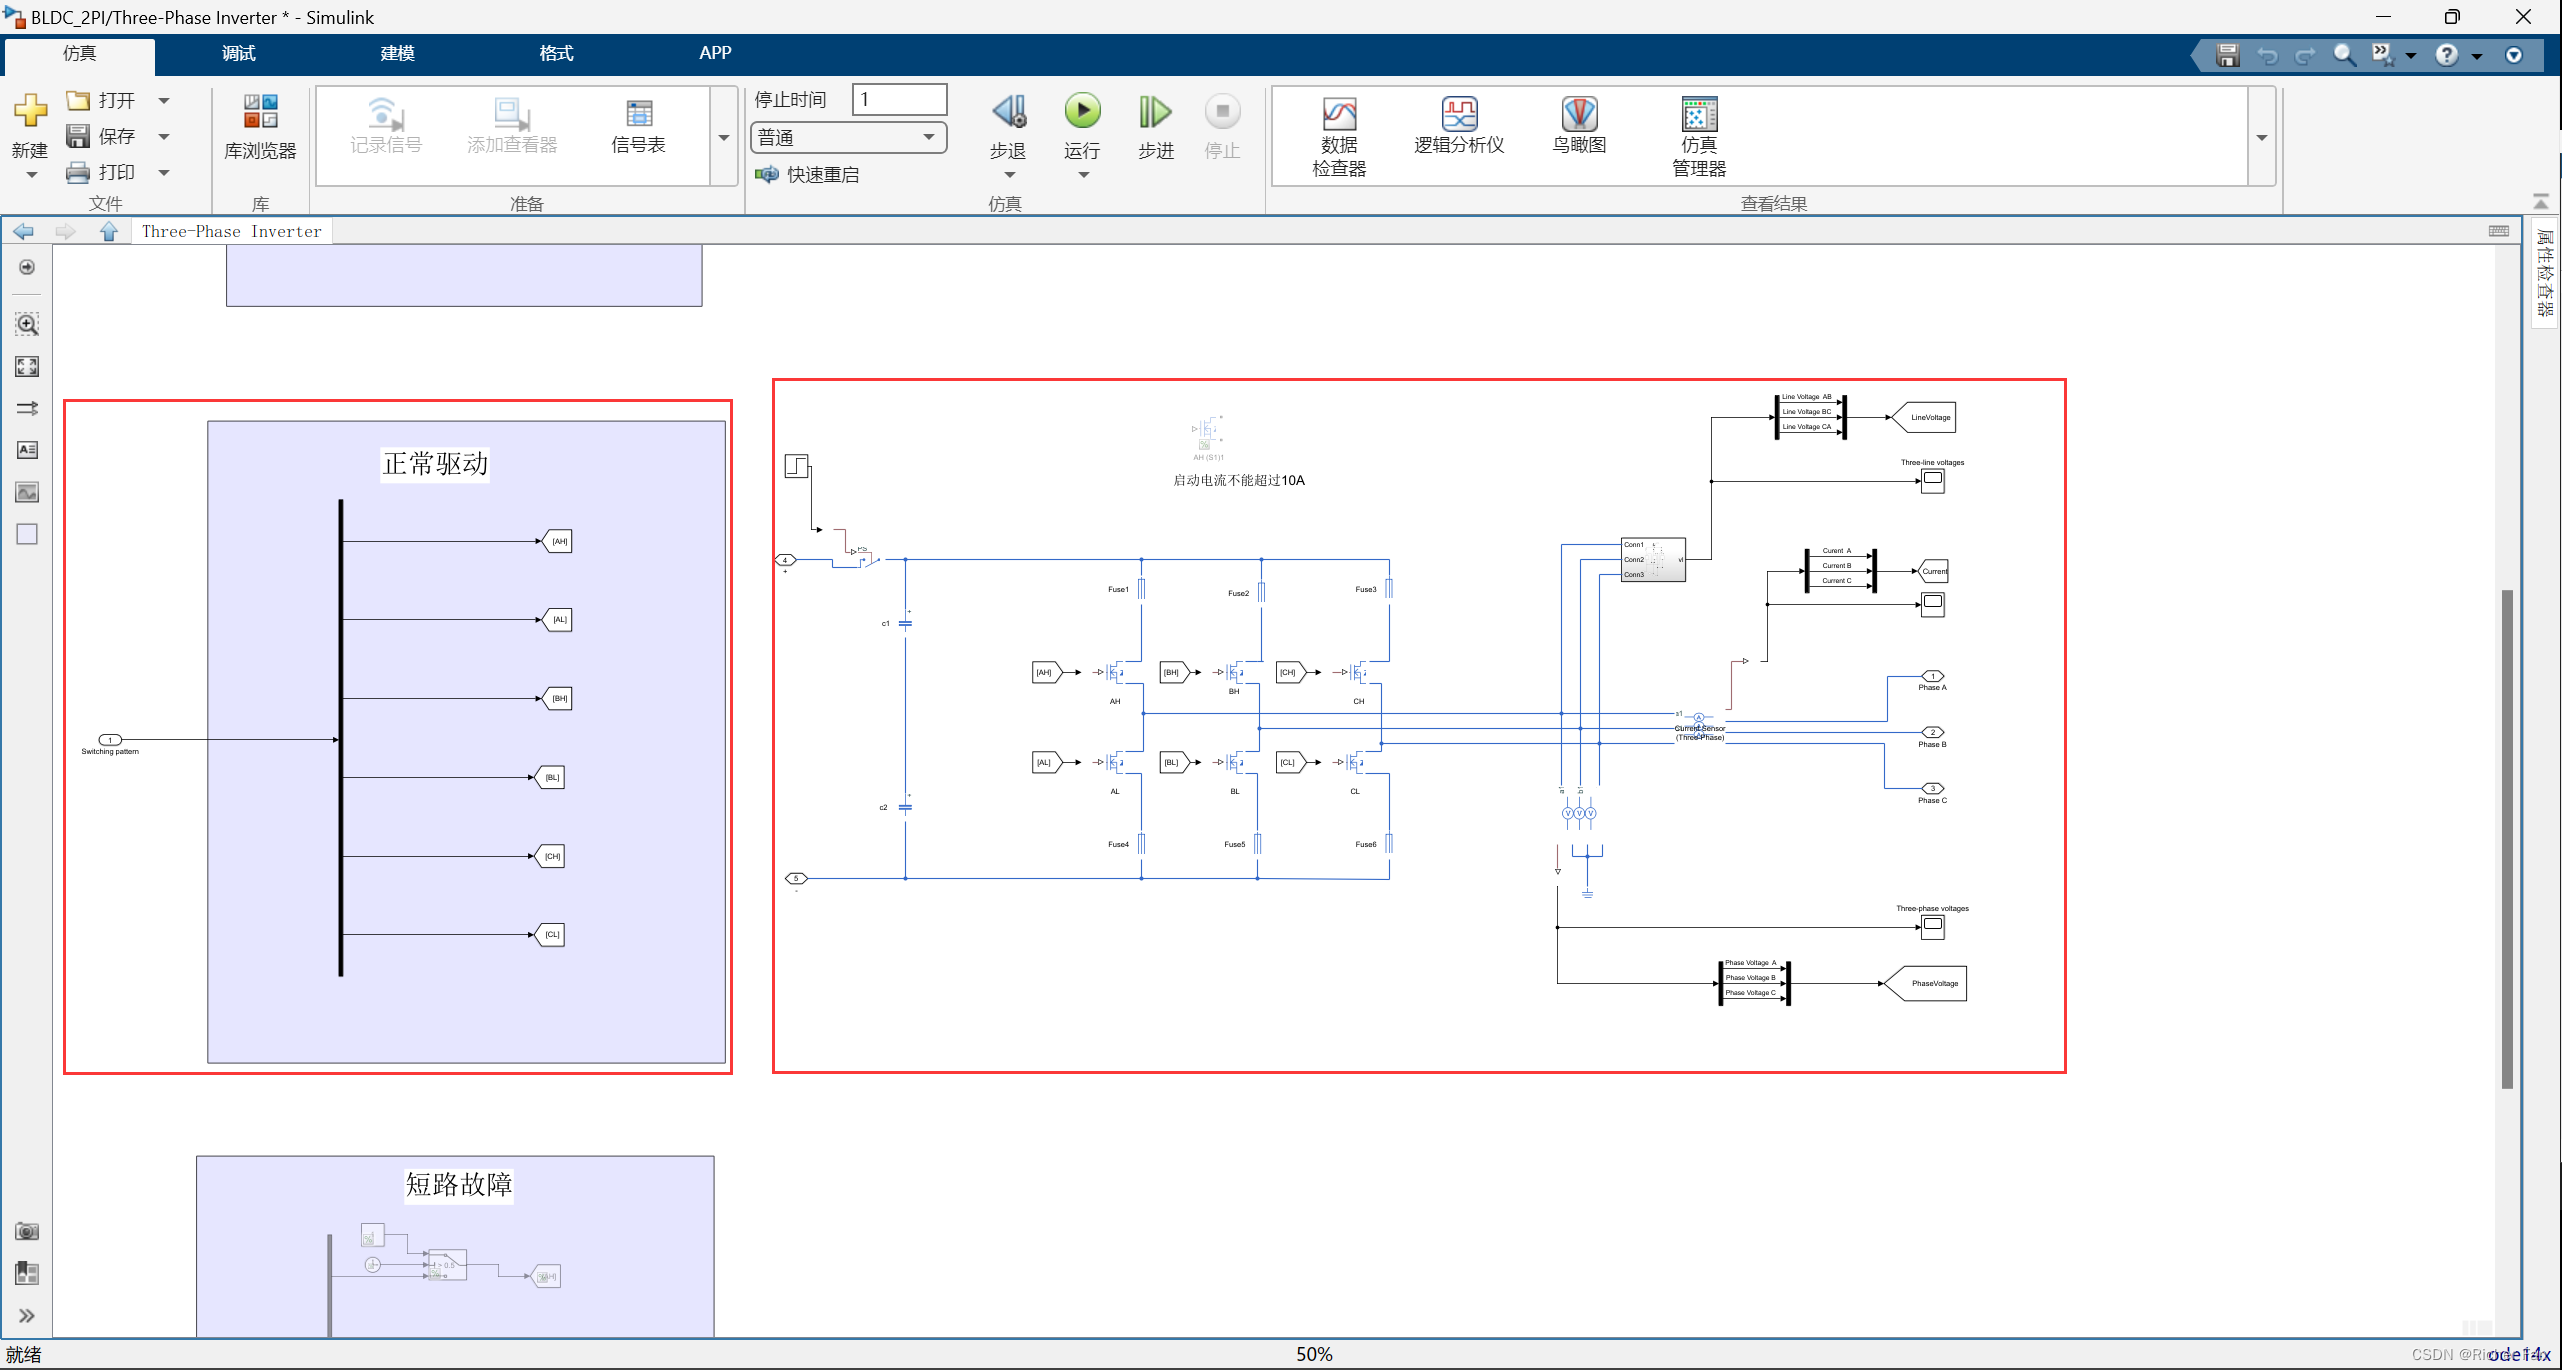The image size is (2562, 1370).
Task: Click the stop time input field
Action: tap(898, 99)
